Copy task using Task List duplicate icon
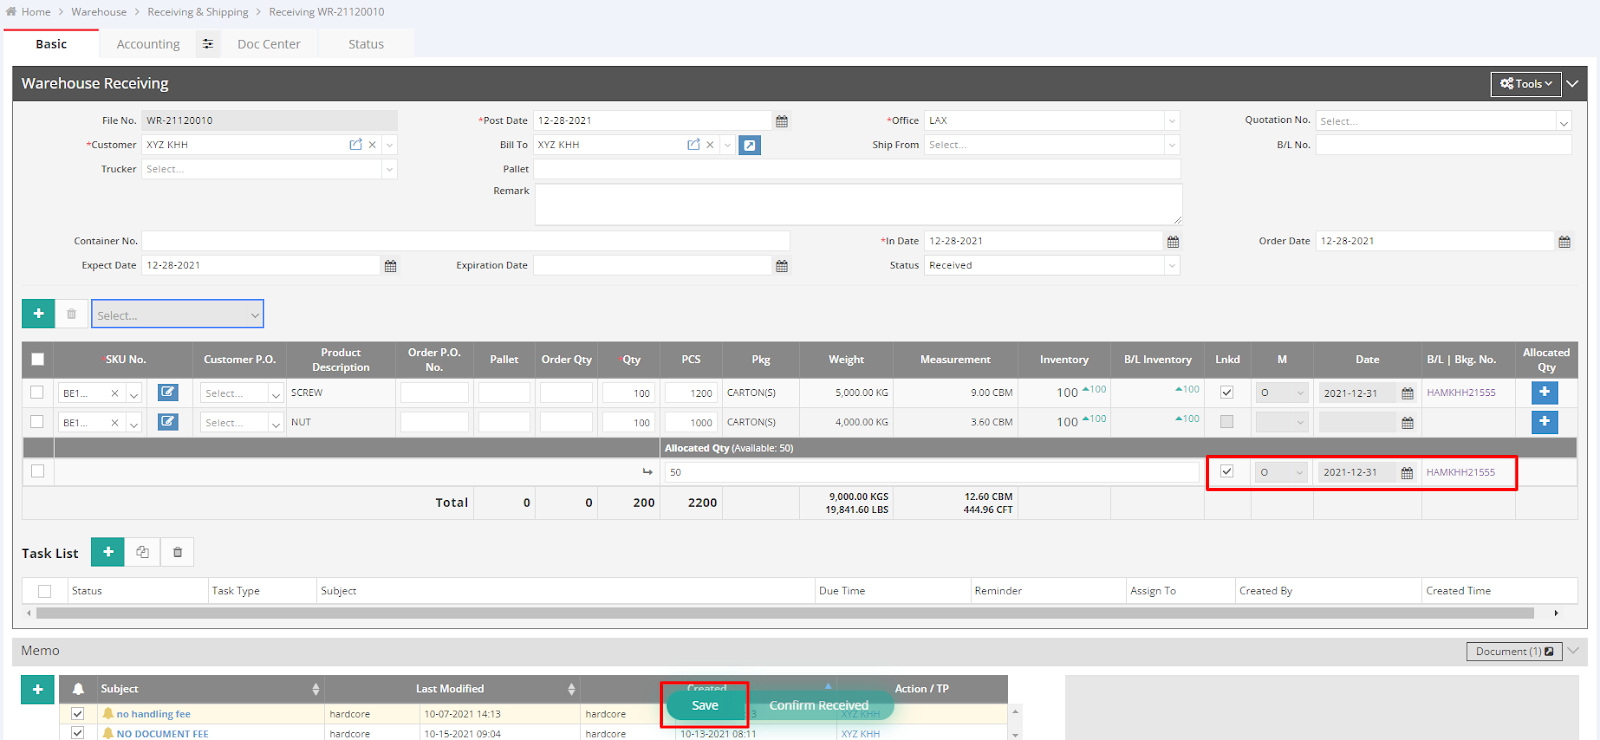Image resolution: width=1600 pixels, height=740 pixels. click(143, 552)
